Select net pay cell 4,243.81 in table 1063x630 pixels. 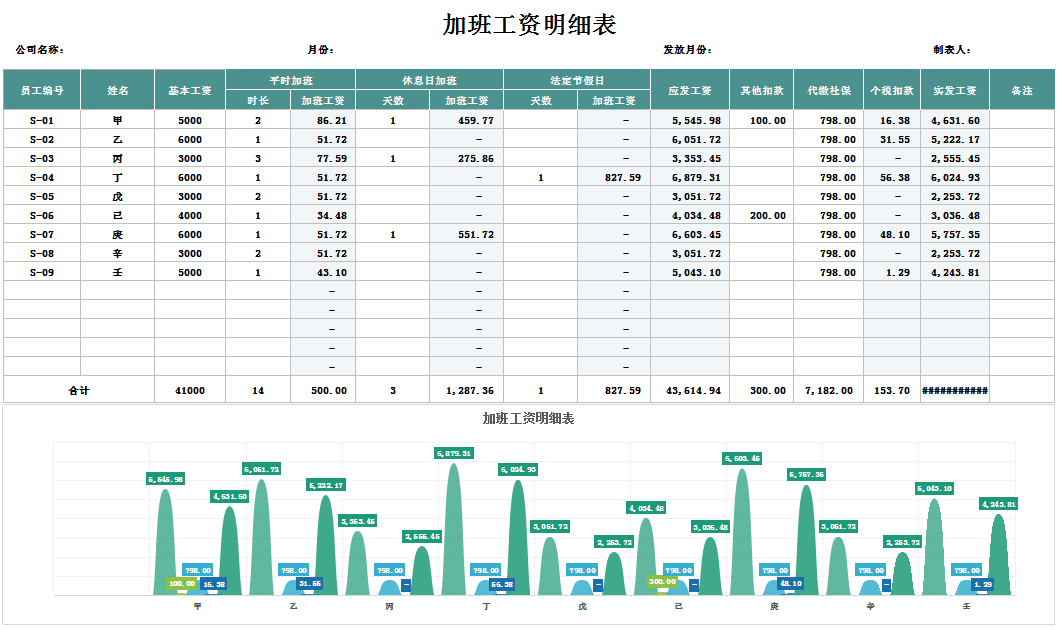[x=955, y=272]
